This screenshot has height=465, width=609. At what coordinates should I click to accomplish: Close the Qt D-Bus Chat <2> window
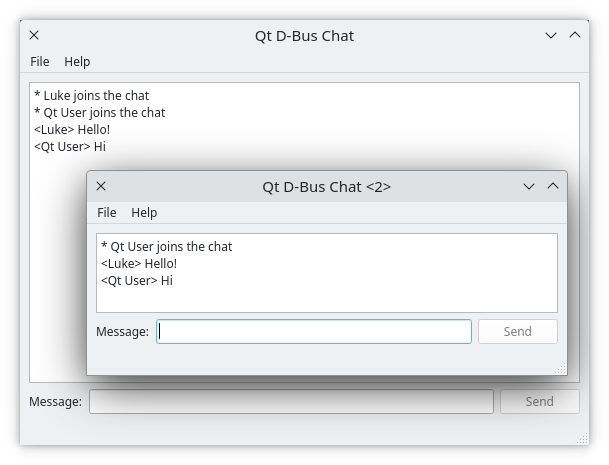pyautogui.click(x=101, y=186)
